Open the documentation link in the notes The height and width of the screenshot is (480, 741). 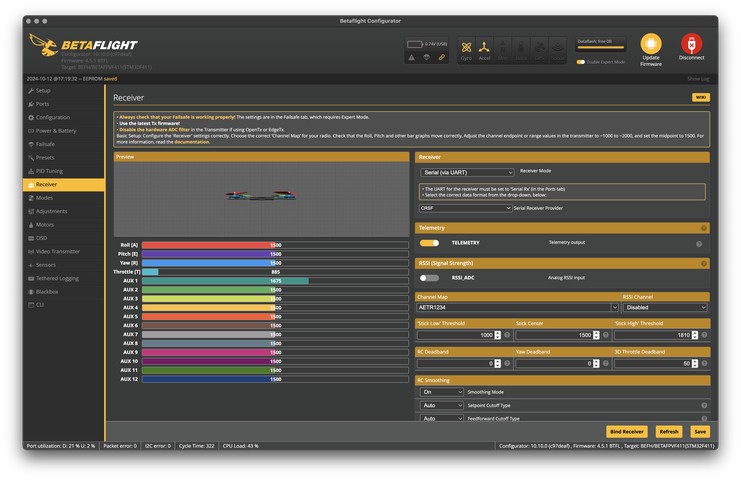(x=191, y=142)
